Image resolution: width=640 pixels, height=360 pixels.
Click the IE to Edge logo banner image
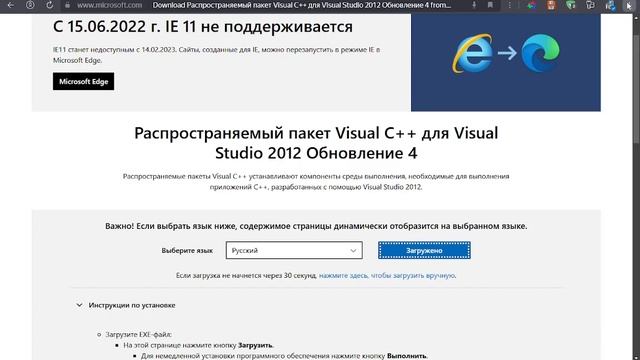(505, 62)
